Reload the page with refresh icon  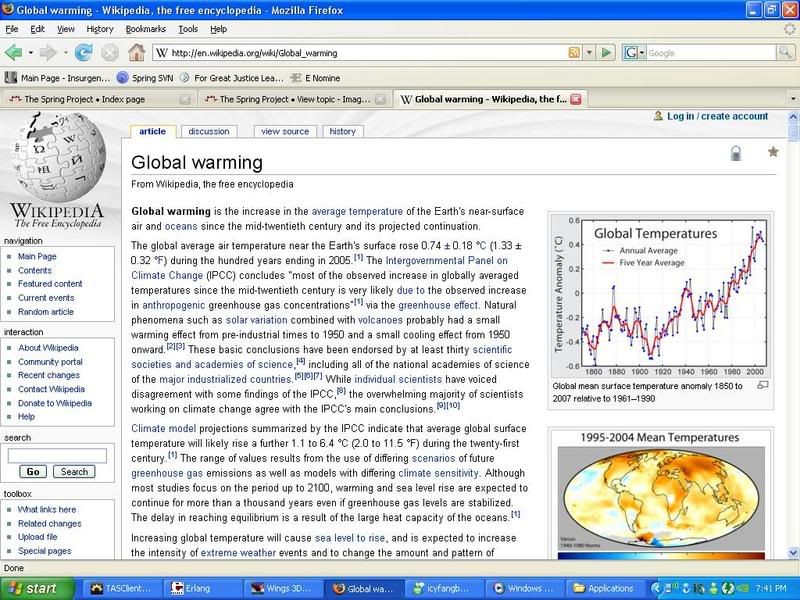83,52
